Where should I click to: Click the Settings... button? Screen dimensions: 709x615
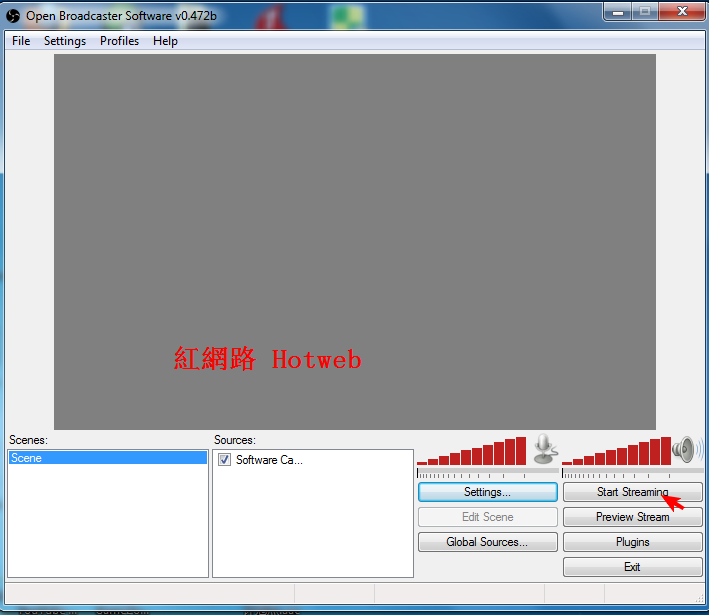487,492
